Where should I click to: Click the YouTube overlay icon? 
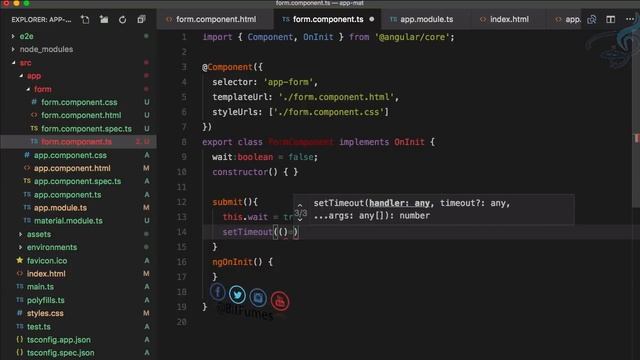click(280, 301)
